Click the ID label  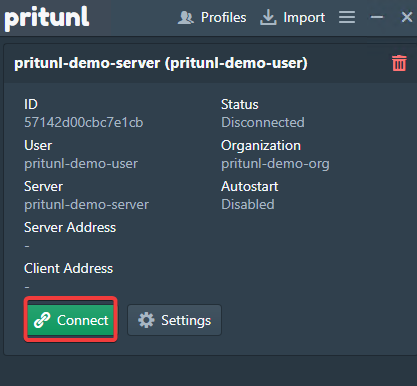coord(31,104)
